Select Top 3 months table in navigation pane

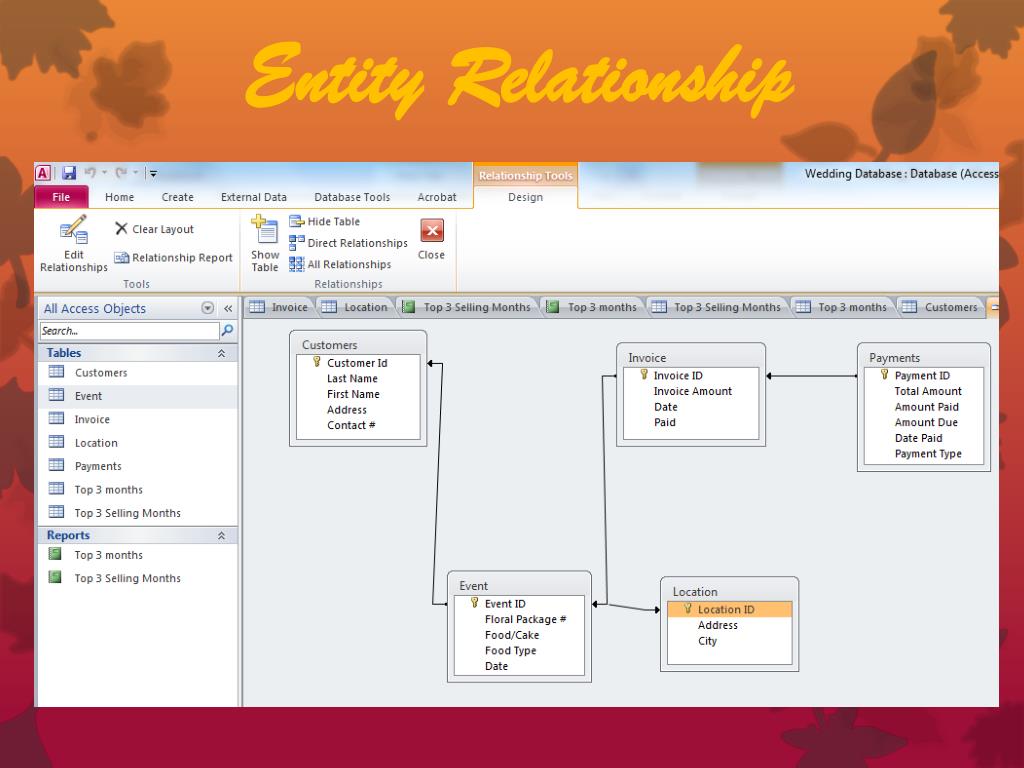[137, 490]
